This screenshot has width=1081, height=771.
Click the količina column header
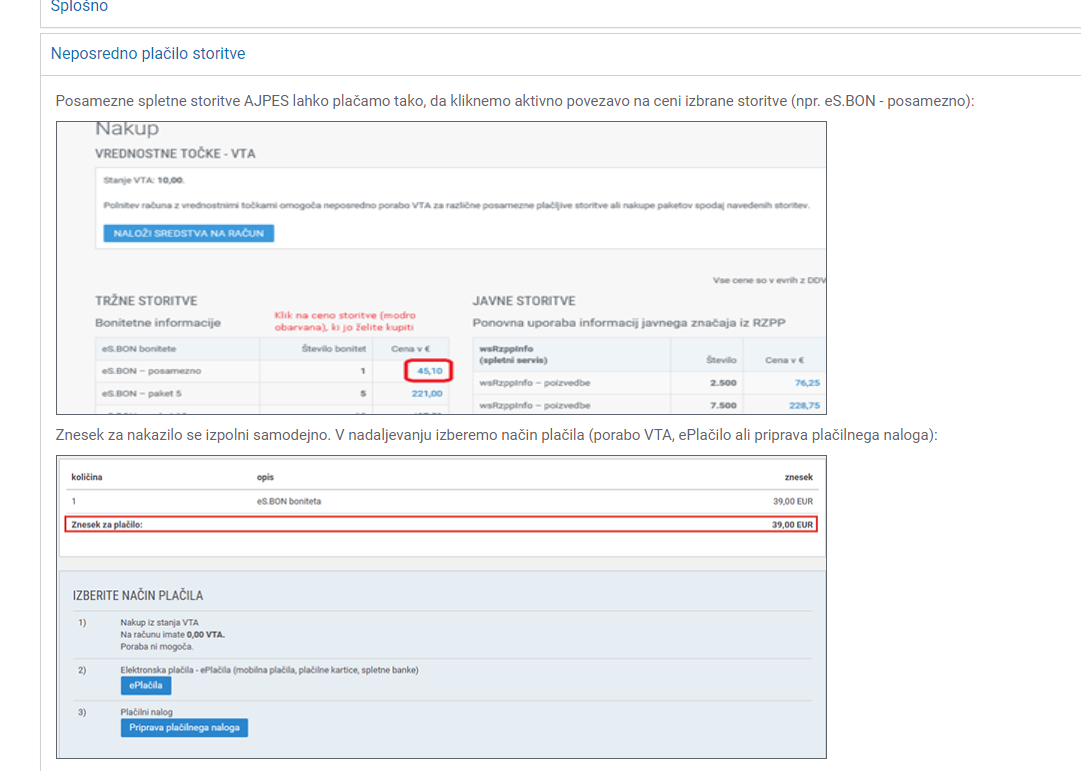(x=87, y=477)
